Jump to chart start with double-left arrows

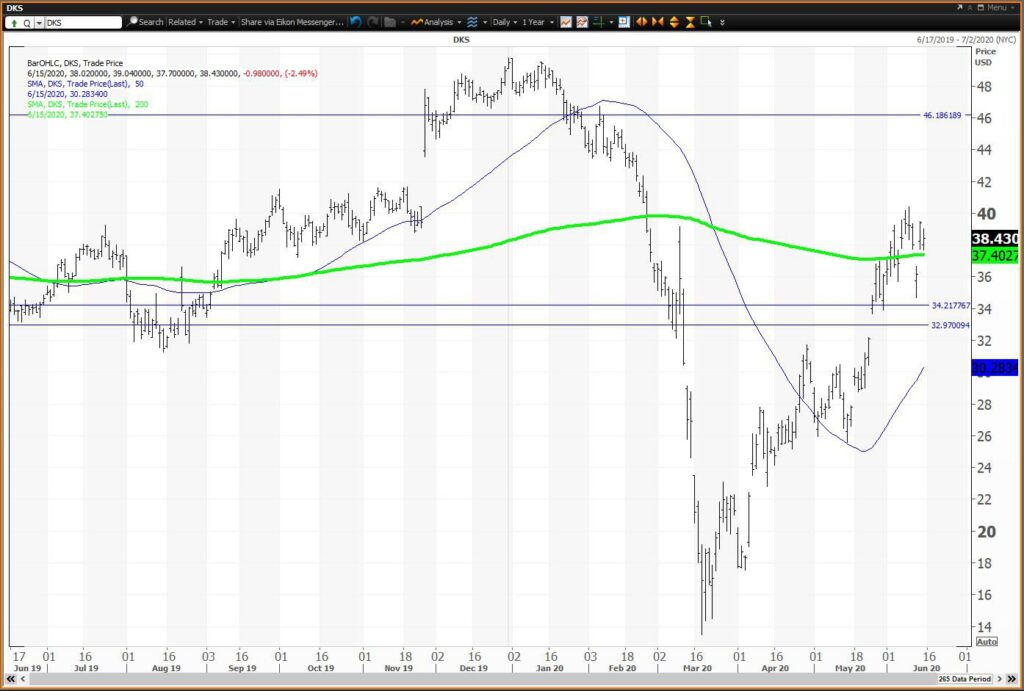[x=10, y=679]
